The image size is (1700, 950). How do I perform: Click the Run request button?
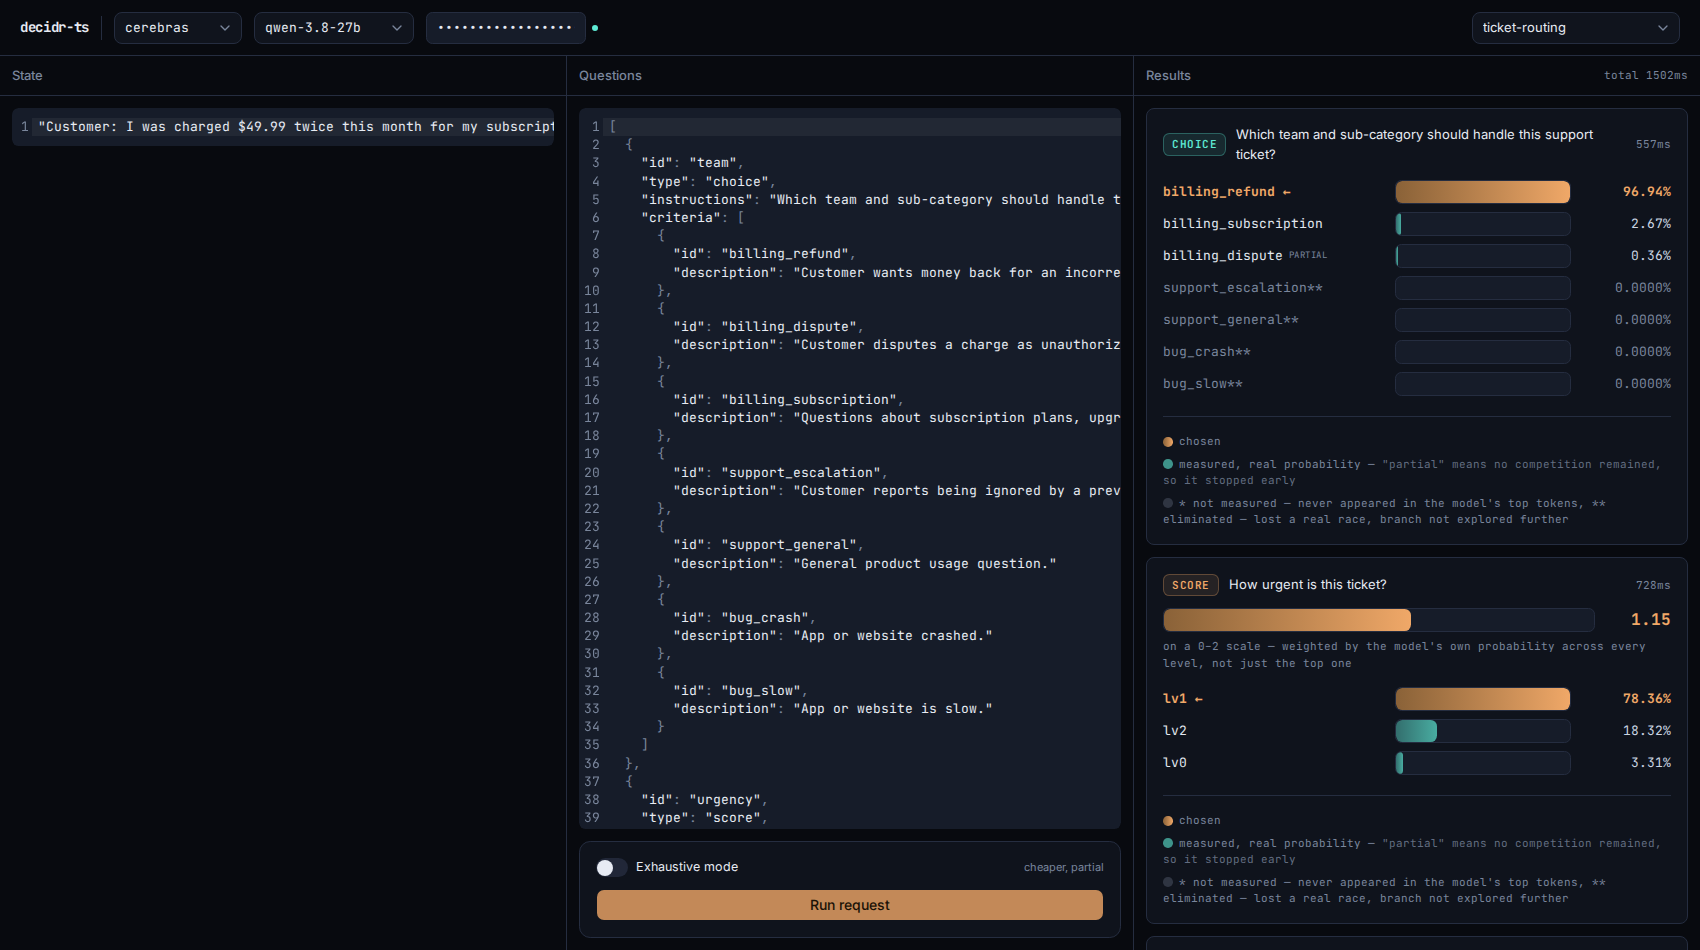(850, 905)
